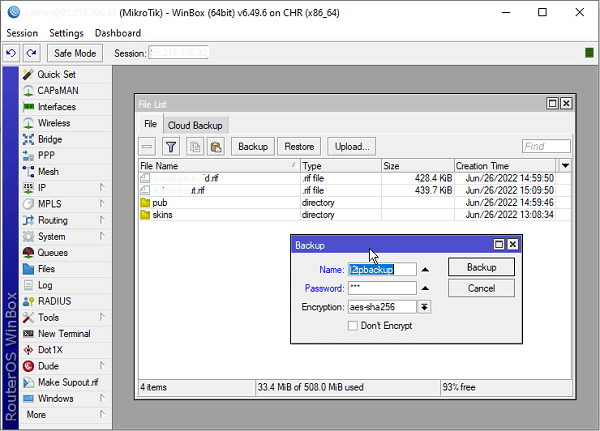Click the Copy icon in File List toolbar
This screenshot has height=431, width=600.
pos(195,147)
